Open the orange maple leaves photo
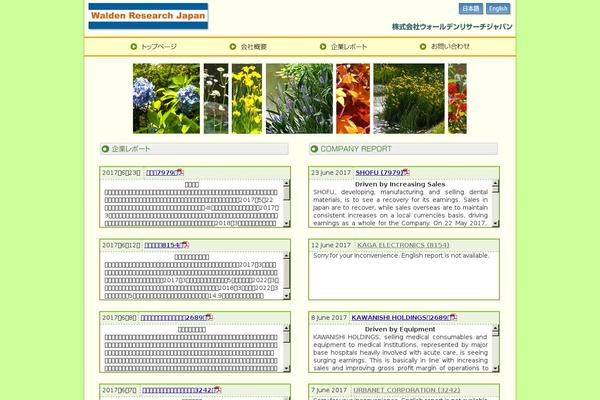 tap(353, 98)
